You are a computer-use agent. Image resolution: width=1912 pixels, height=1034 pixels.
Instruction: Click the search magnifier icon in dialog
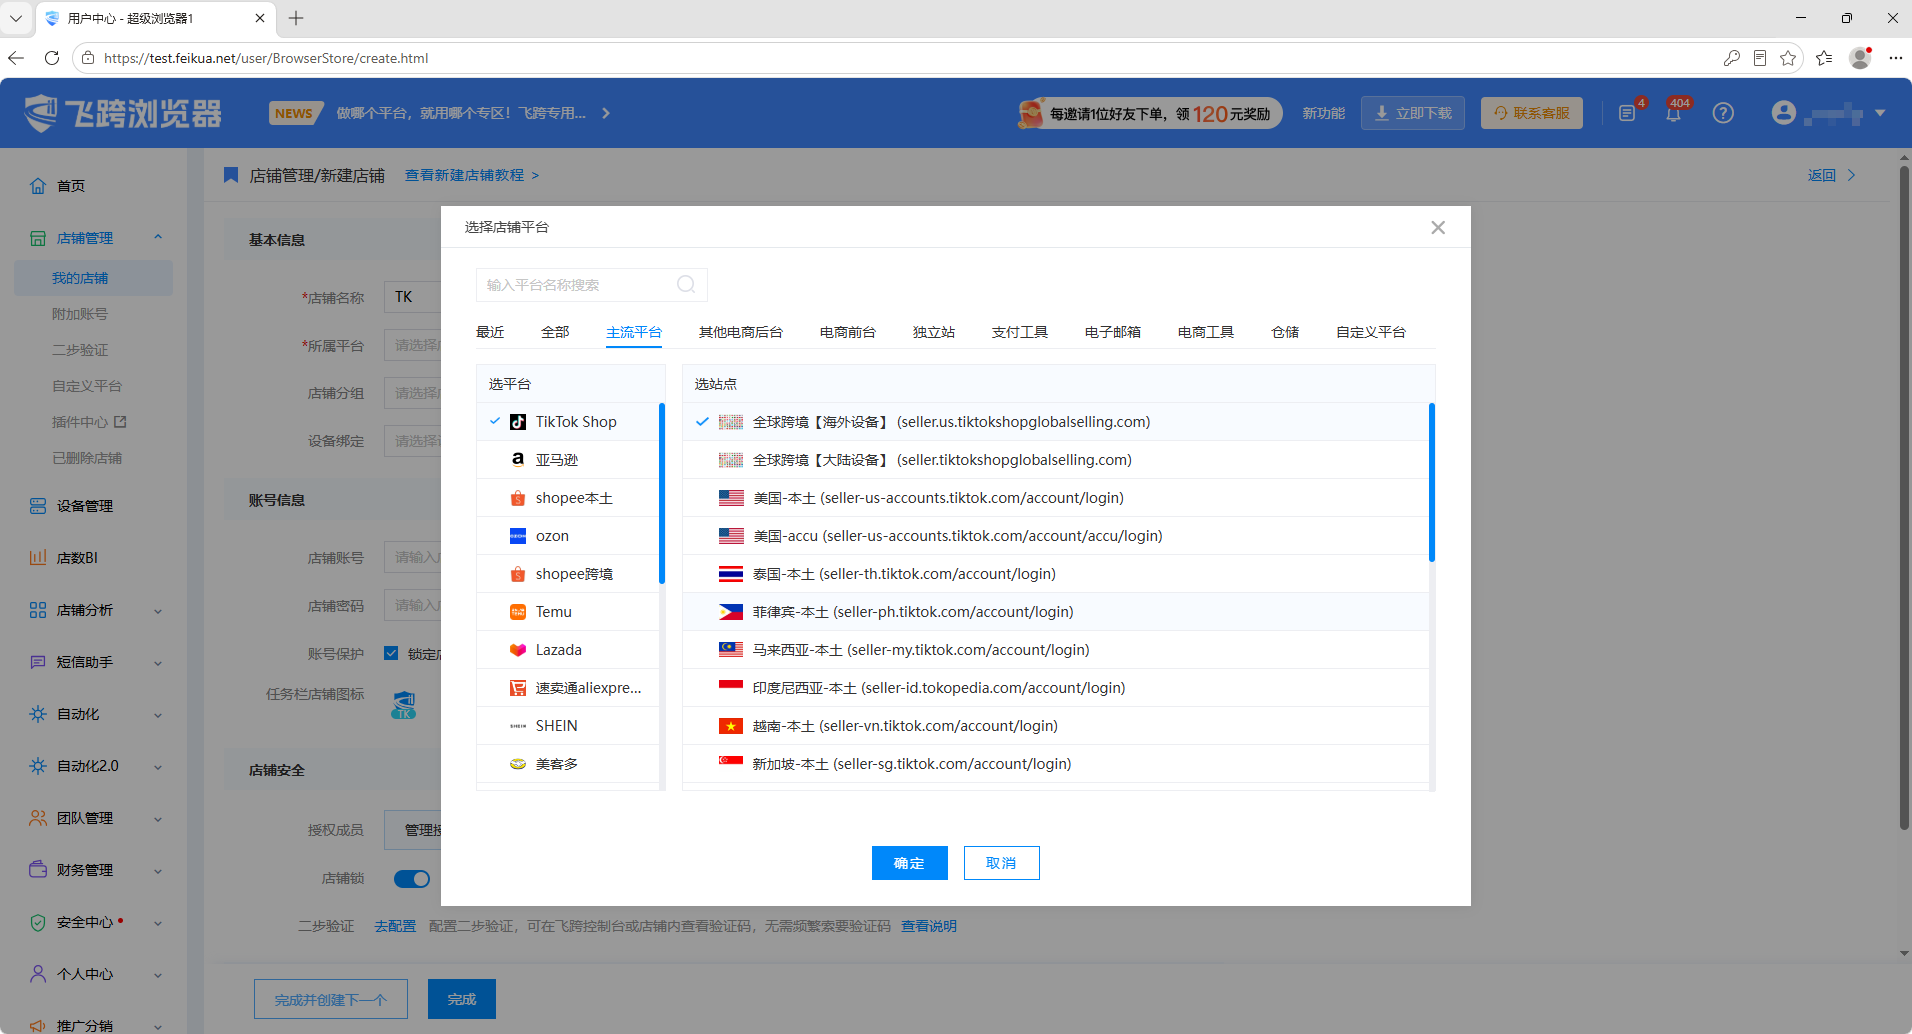tap(686, 285)
